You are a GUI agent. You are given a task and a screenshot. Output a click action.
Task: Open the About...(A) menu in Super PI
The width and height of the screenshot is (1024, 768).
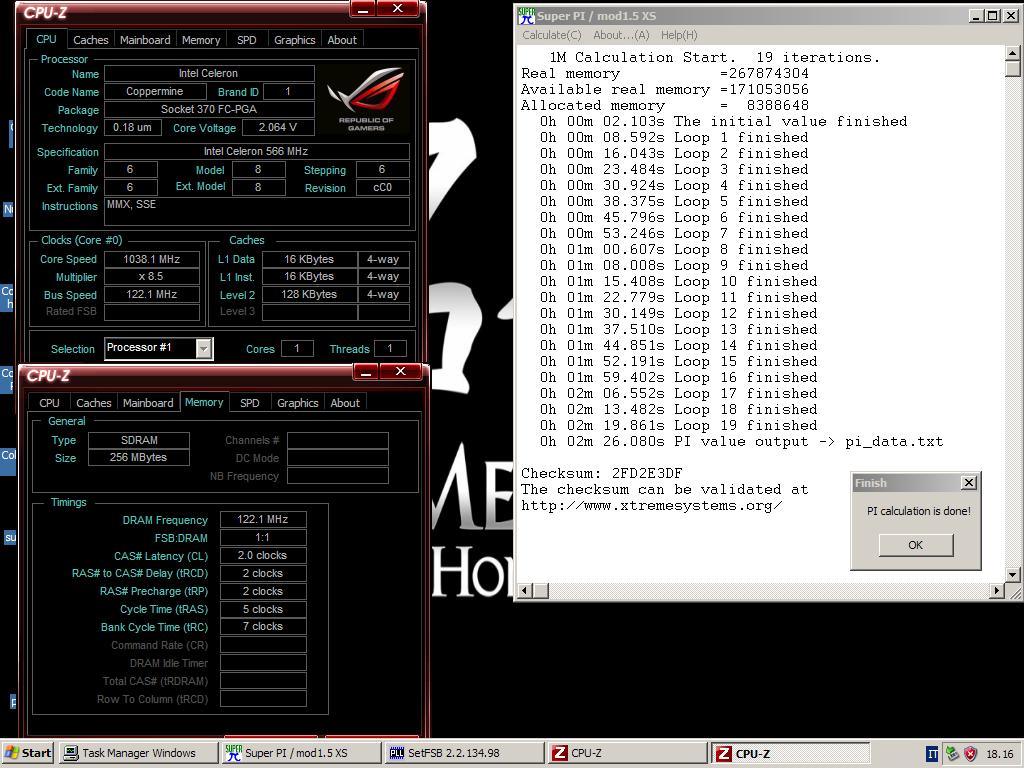[x=621, y=35]
